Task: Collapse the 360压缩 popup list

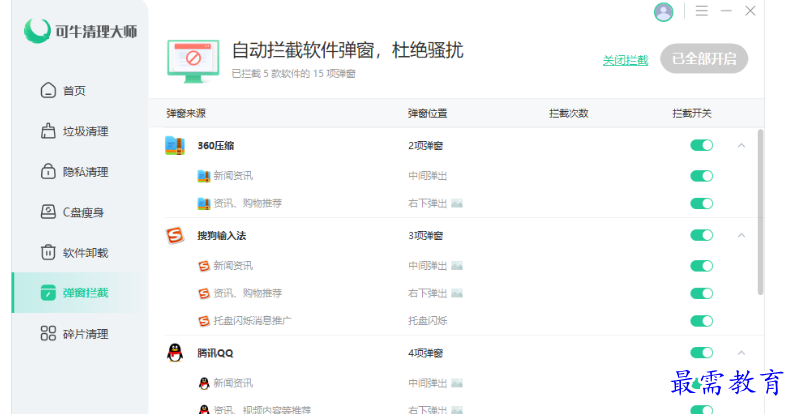Action: (x=741, y=145)
